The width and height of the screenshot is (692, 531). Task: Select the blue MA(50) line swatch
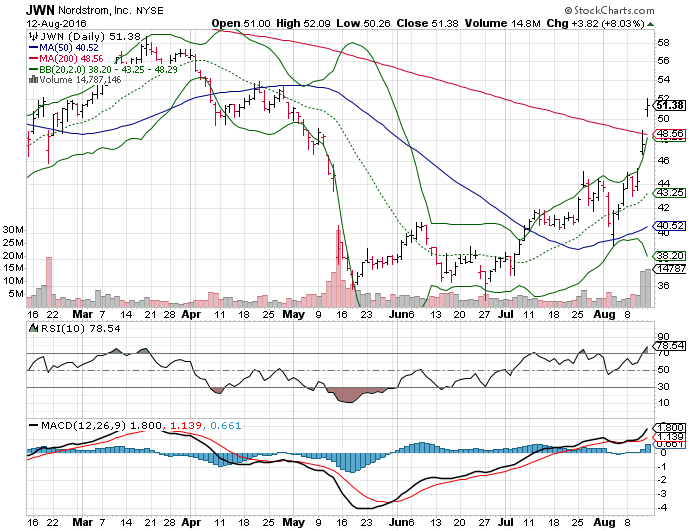point(33,48)
